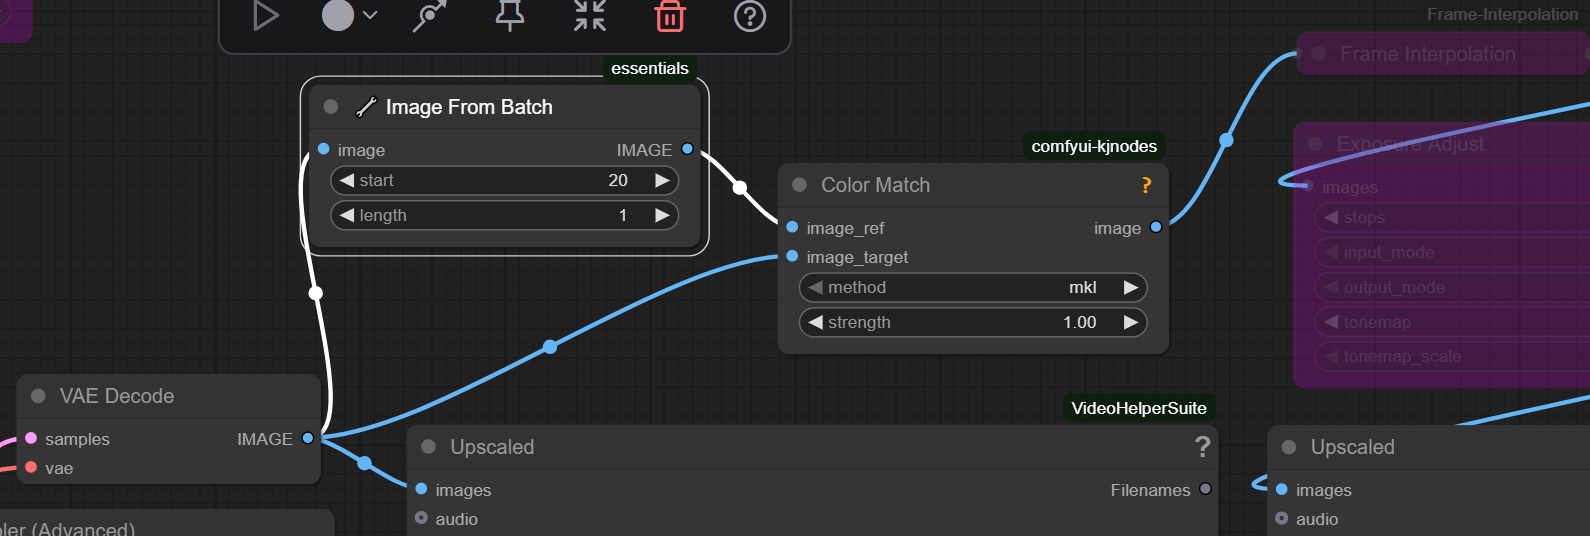Select the next method with the right arrow
This screenshot has height=536, width=1590.
1131,288
